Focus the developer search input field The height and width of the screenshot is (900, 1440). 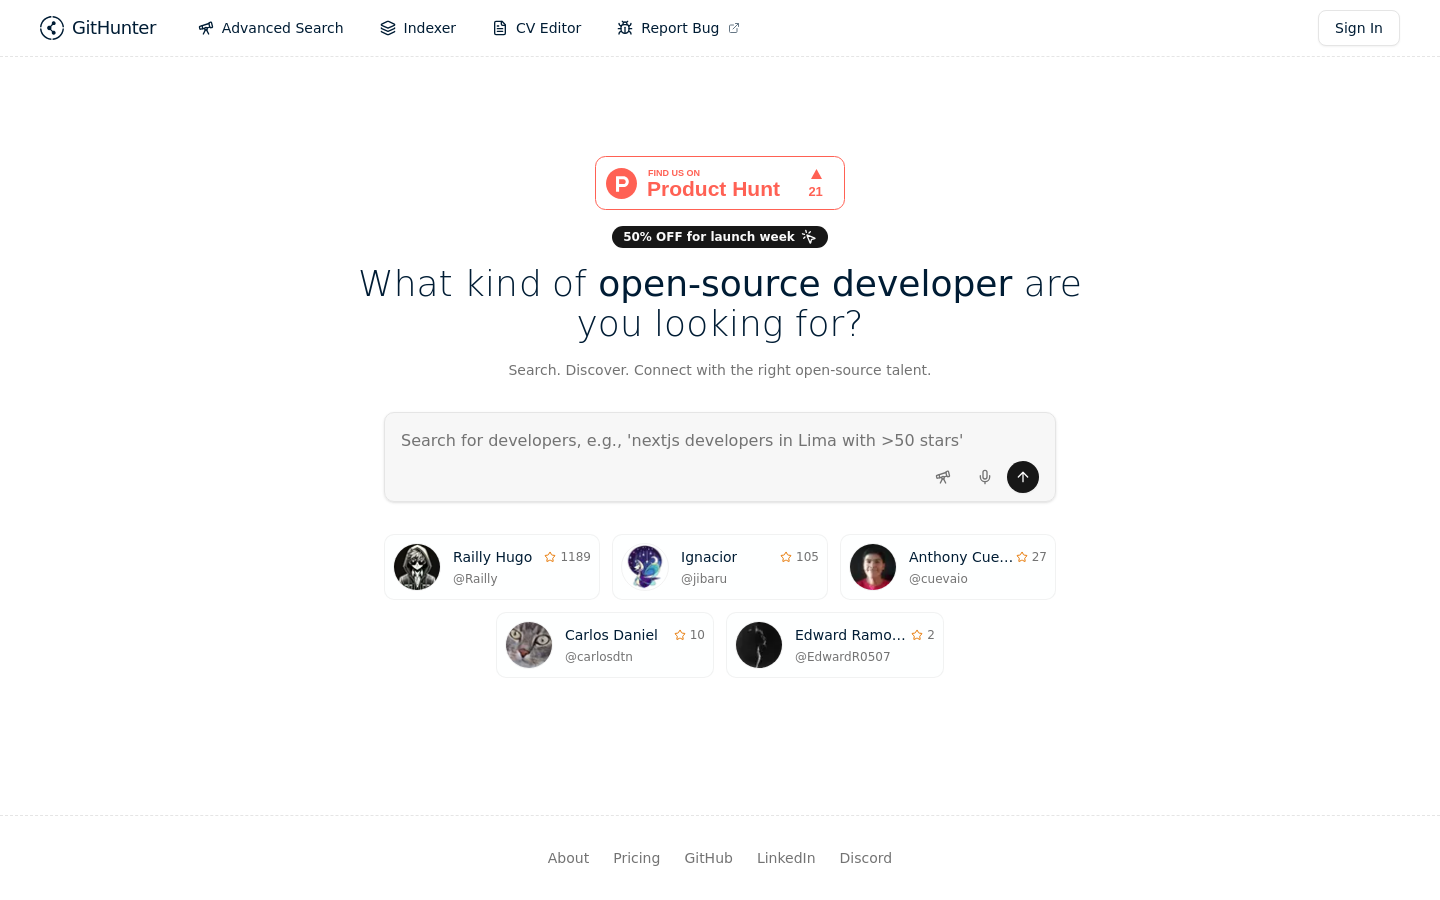coord(720,440)
